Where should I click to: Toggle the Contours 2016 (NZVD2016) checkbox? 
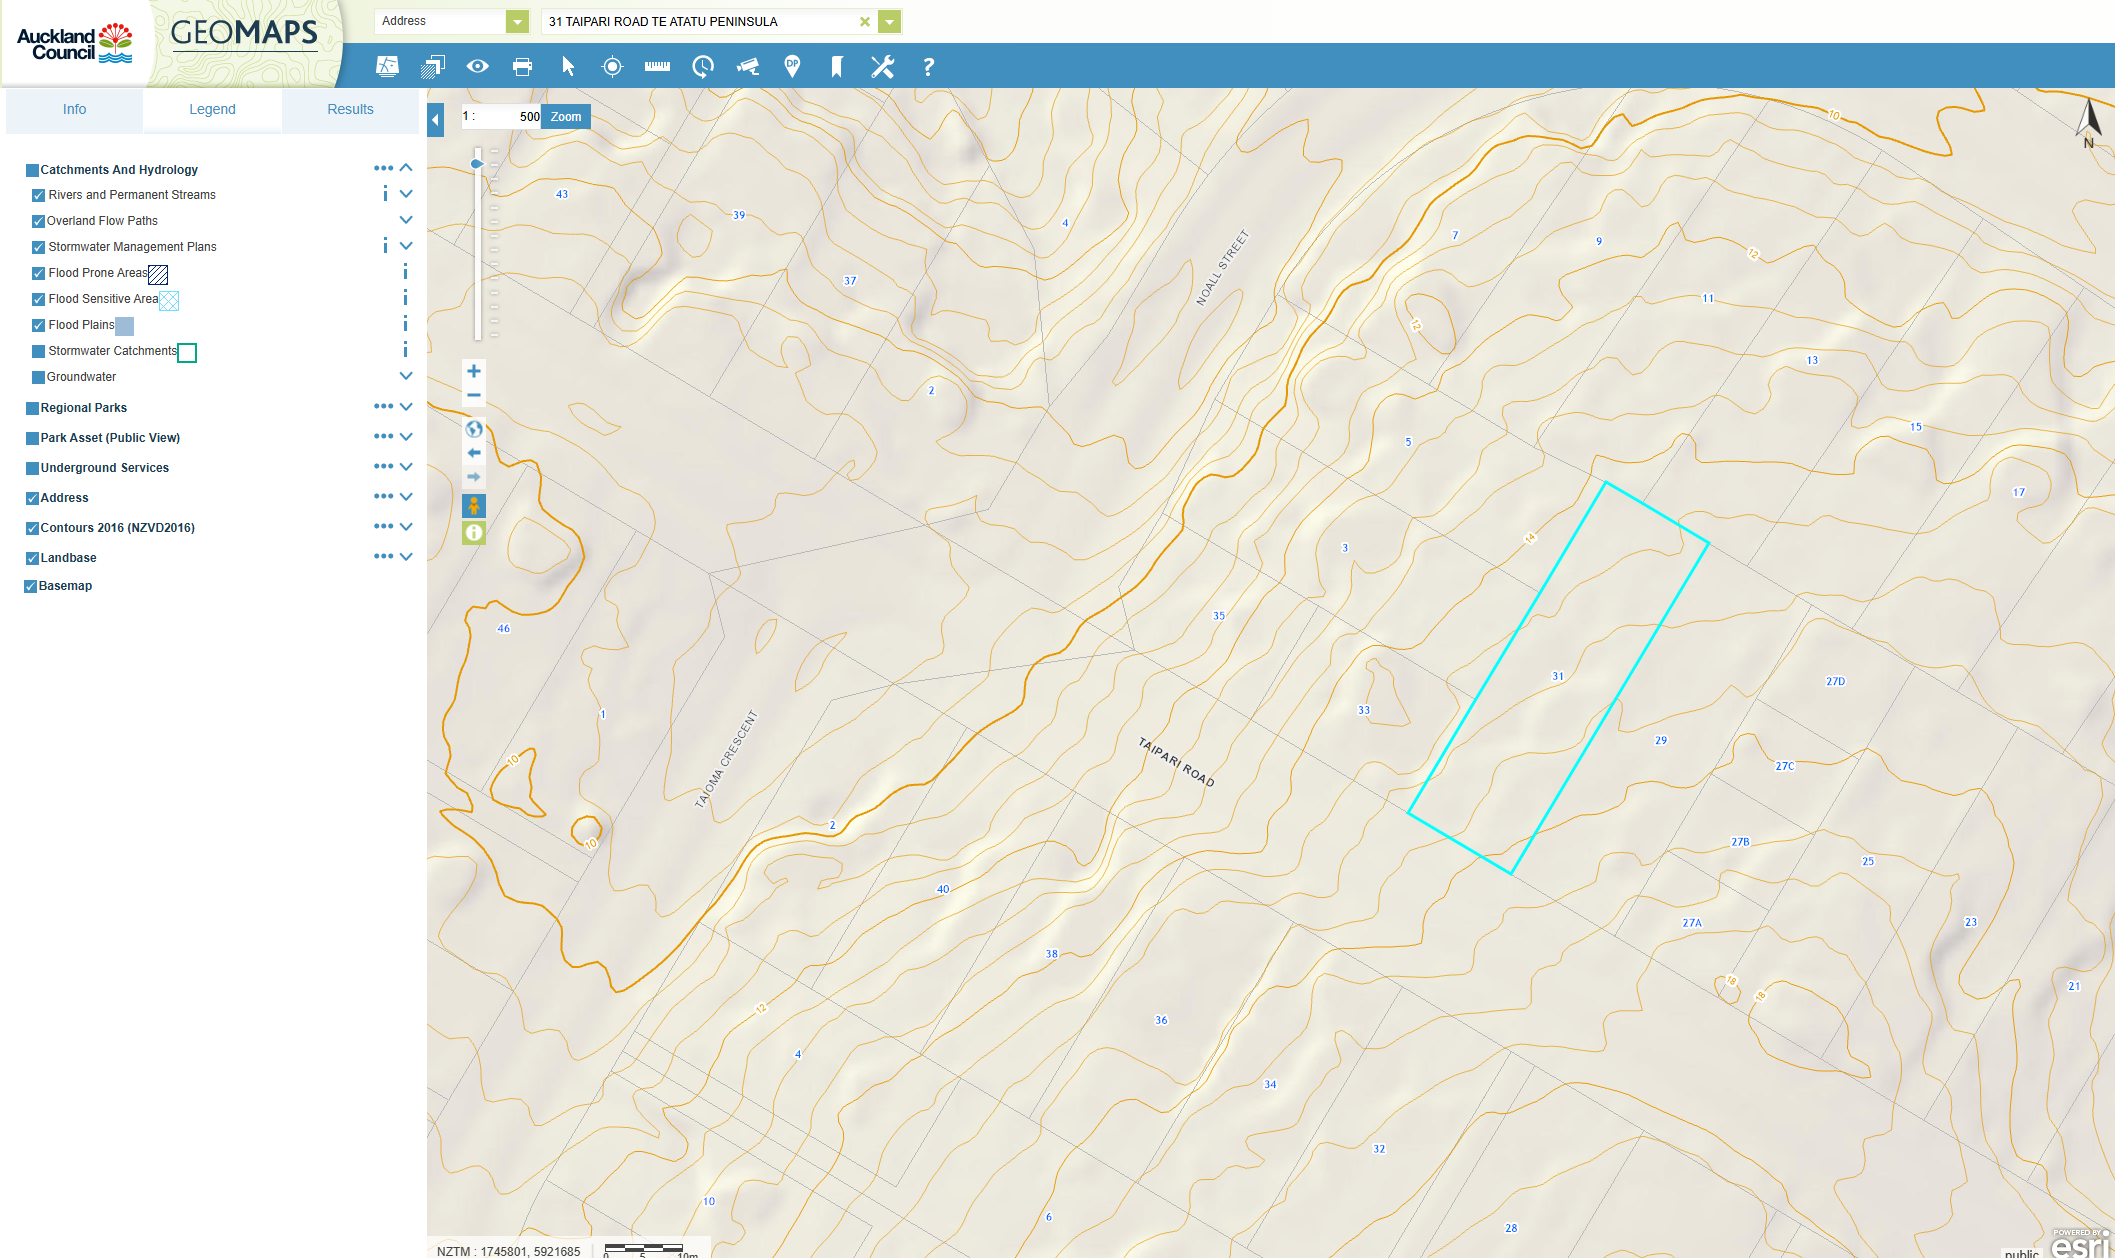pyautogui.click(x=32, y=528)
